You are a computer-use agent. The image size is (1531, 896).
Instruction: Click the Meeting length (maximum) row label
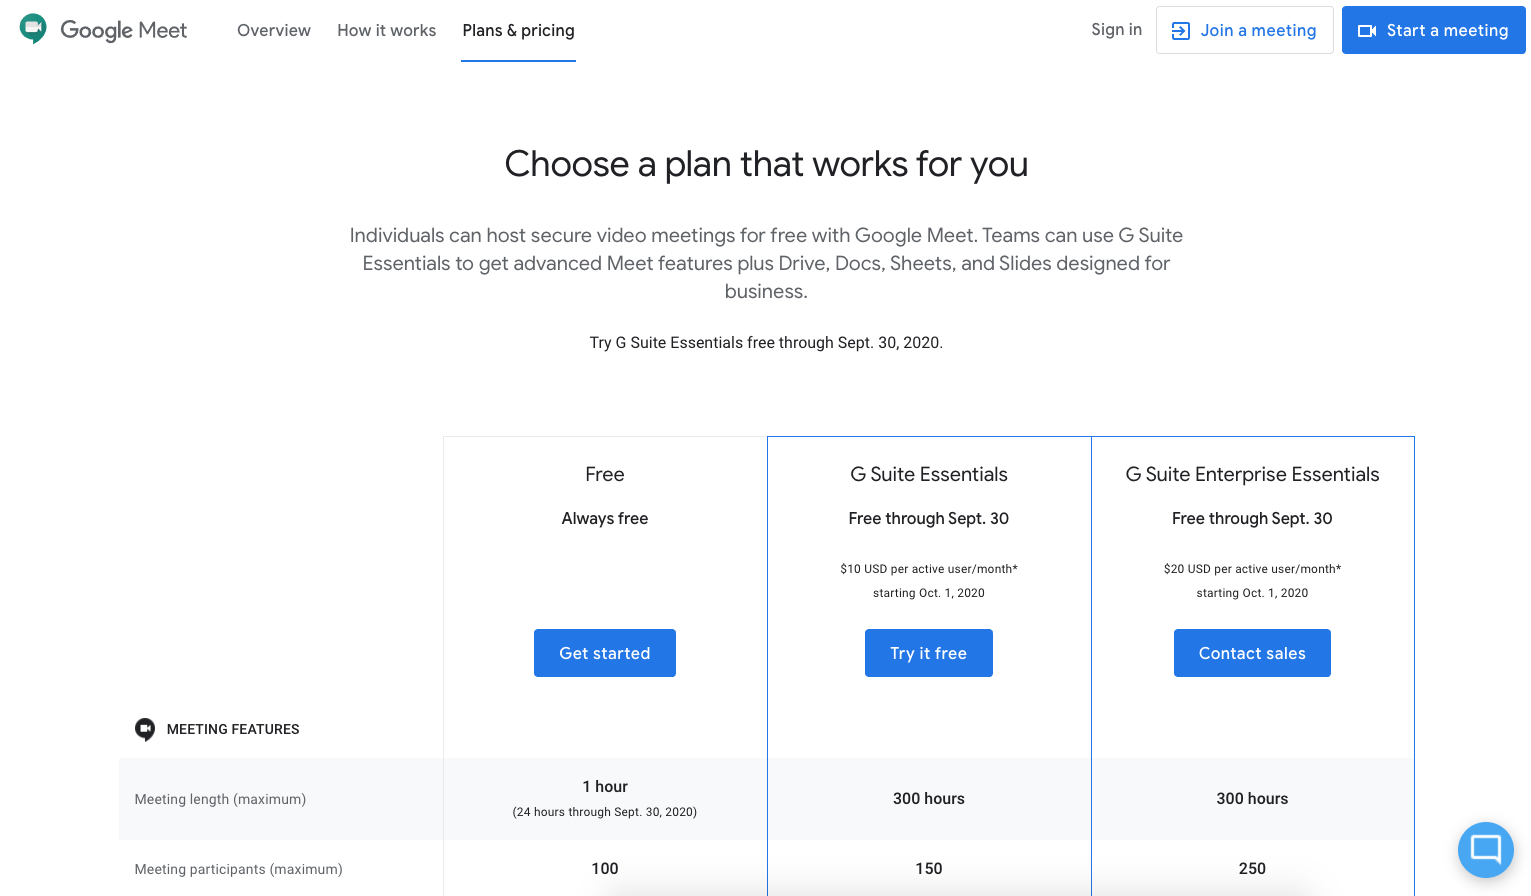[220, 799]
